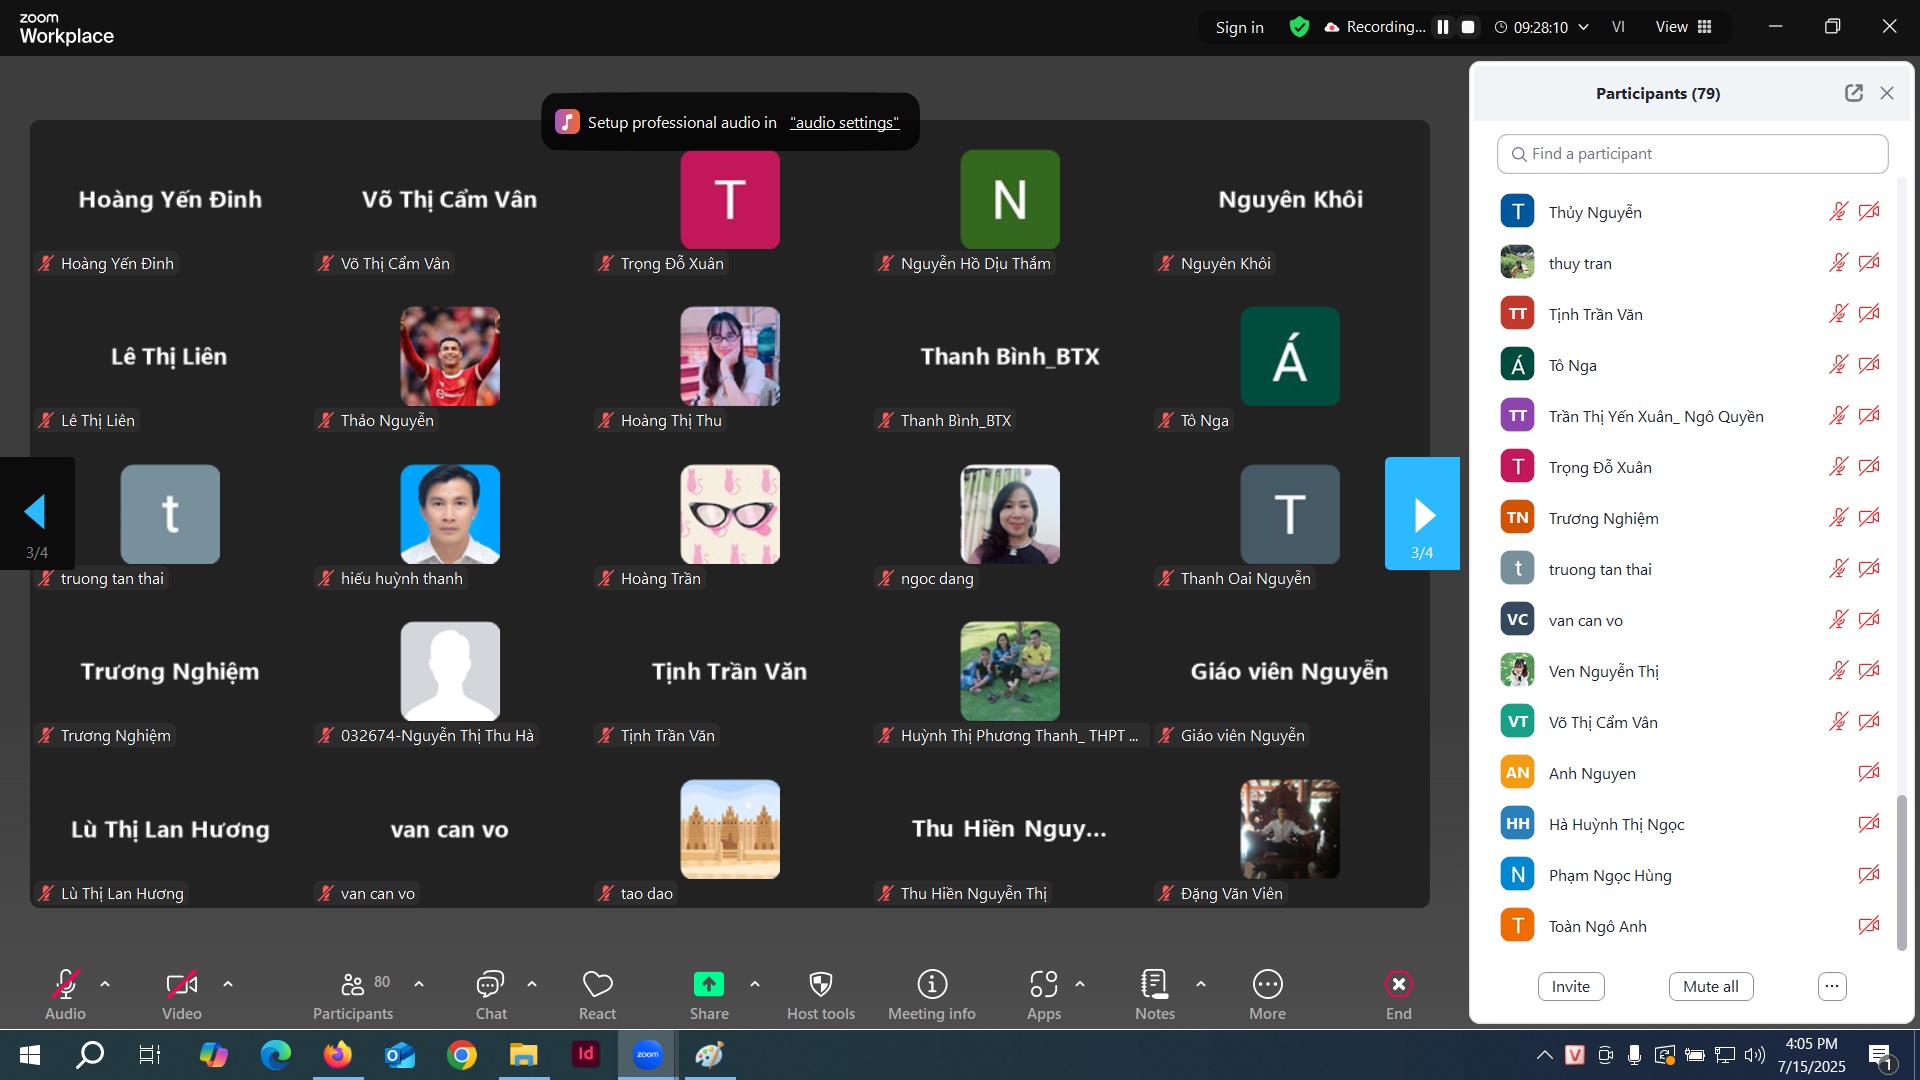Start screen sharing with Share button
1920x1080 pixels.
coord(709,994)
